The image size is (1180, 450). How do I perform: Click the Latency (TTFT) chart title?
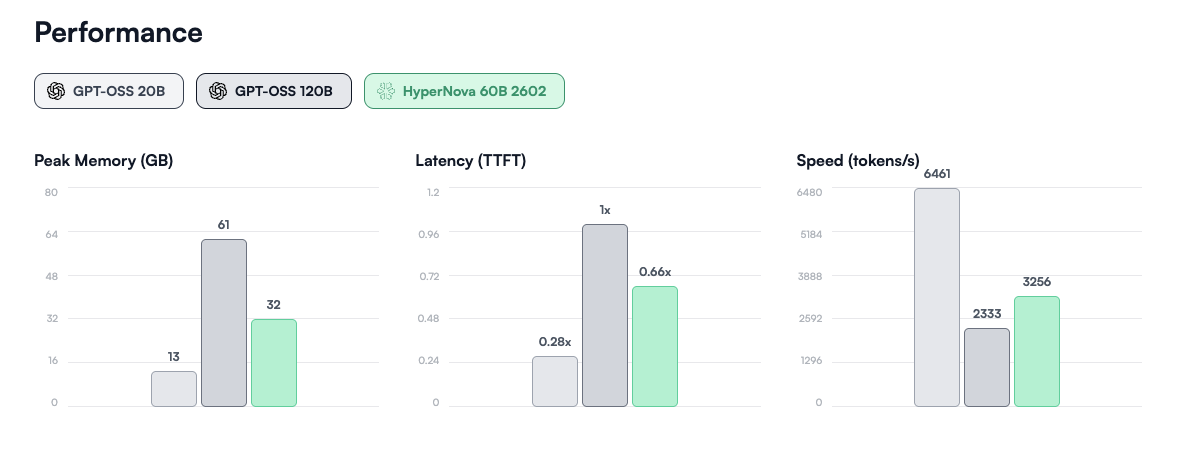coord(471,160)
